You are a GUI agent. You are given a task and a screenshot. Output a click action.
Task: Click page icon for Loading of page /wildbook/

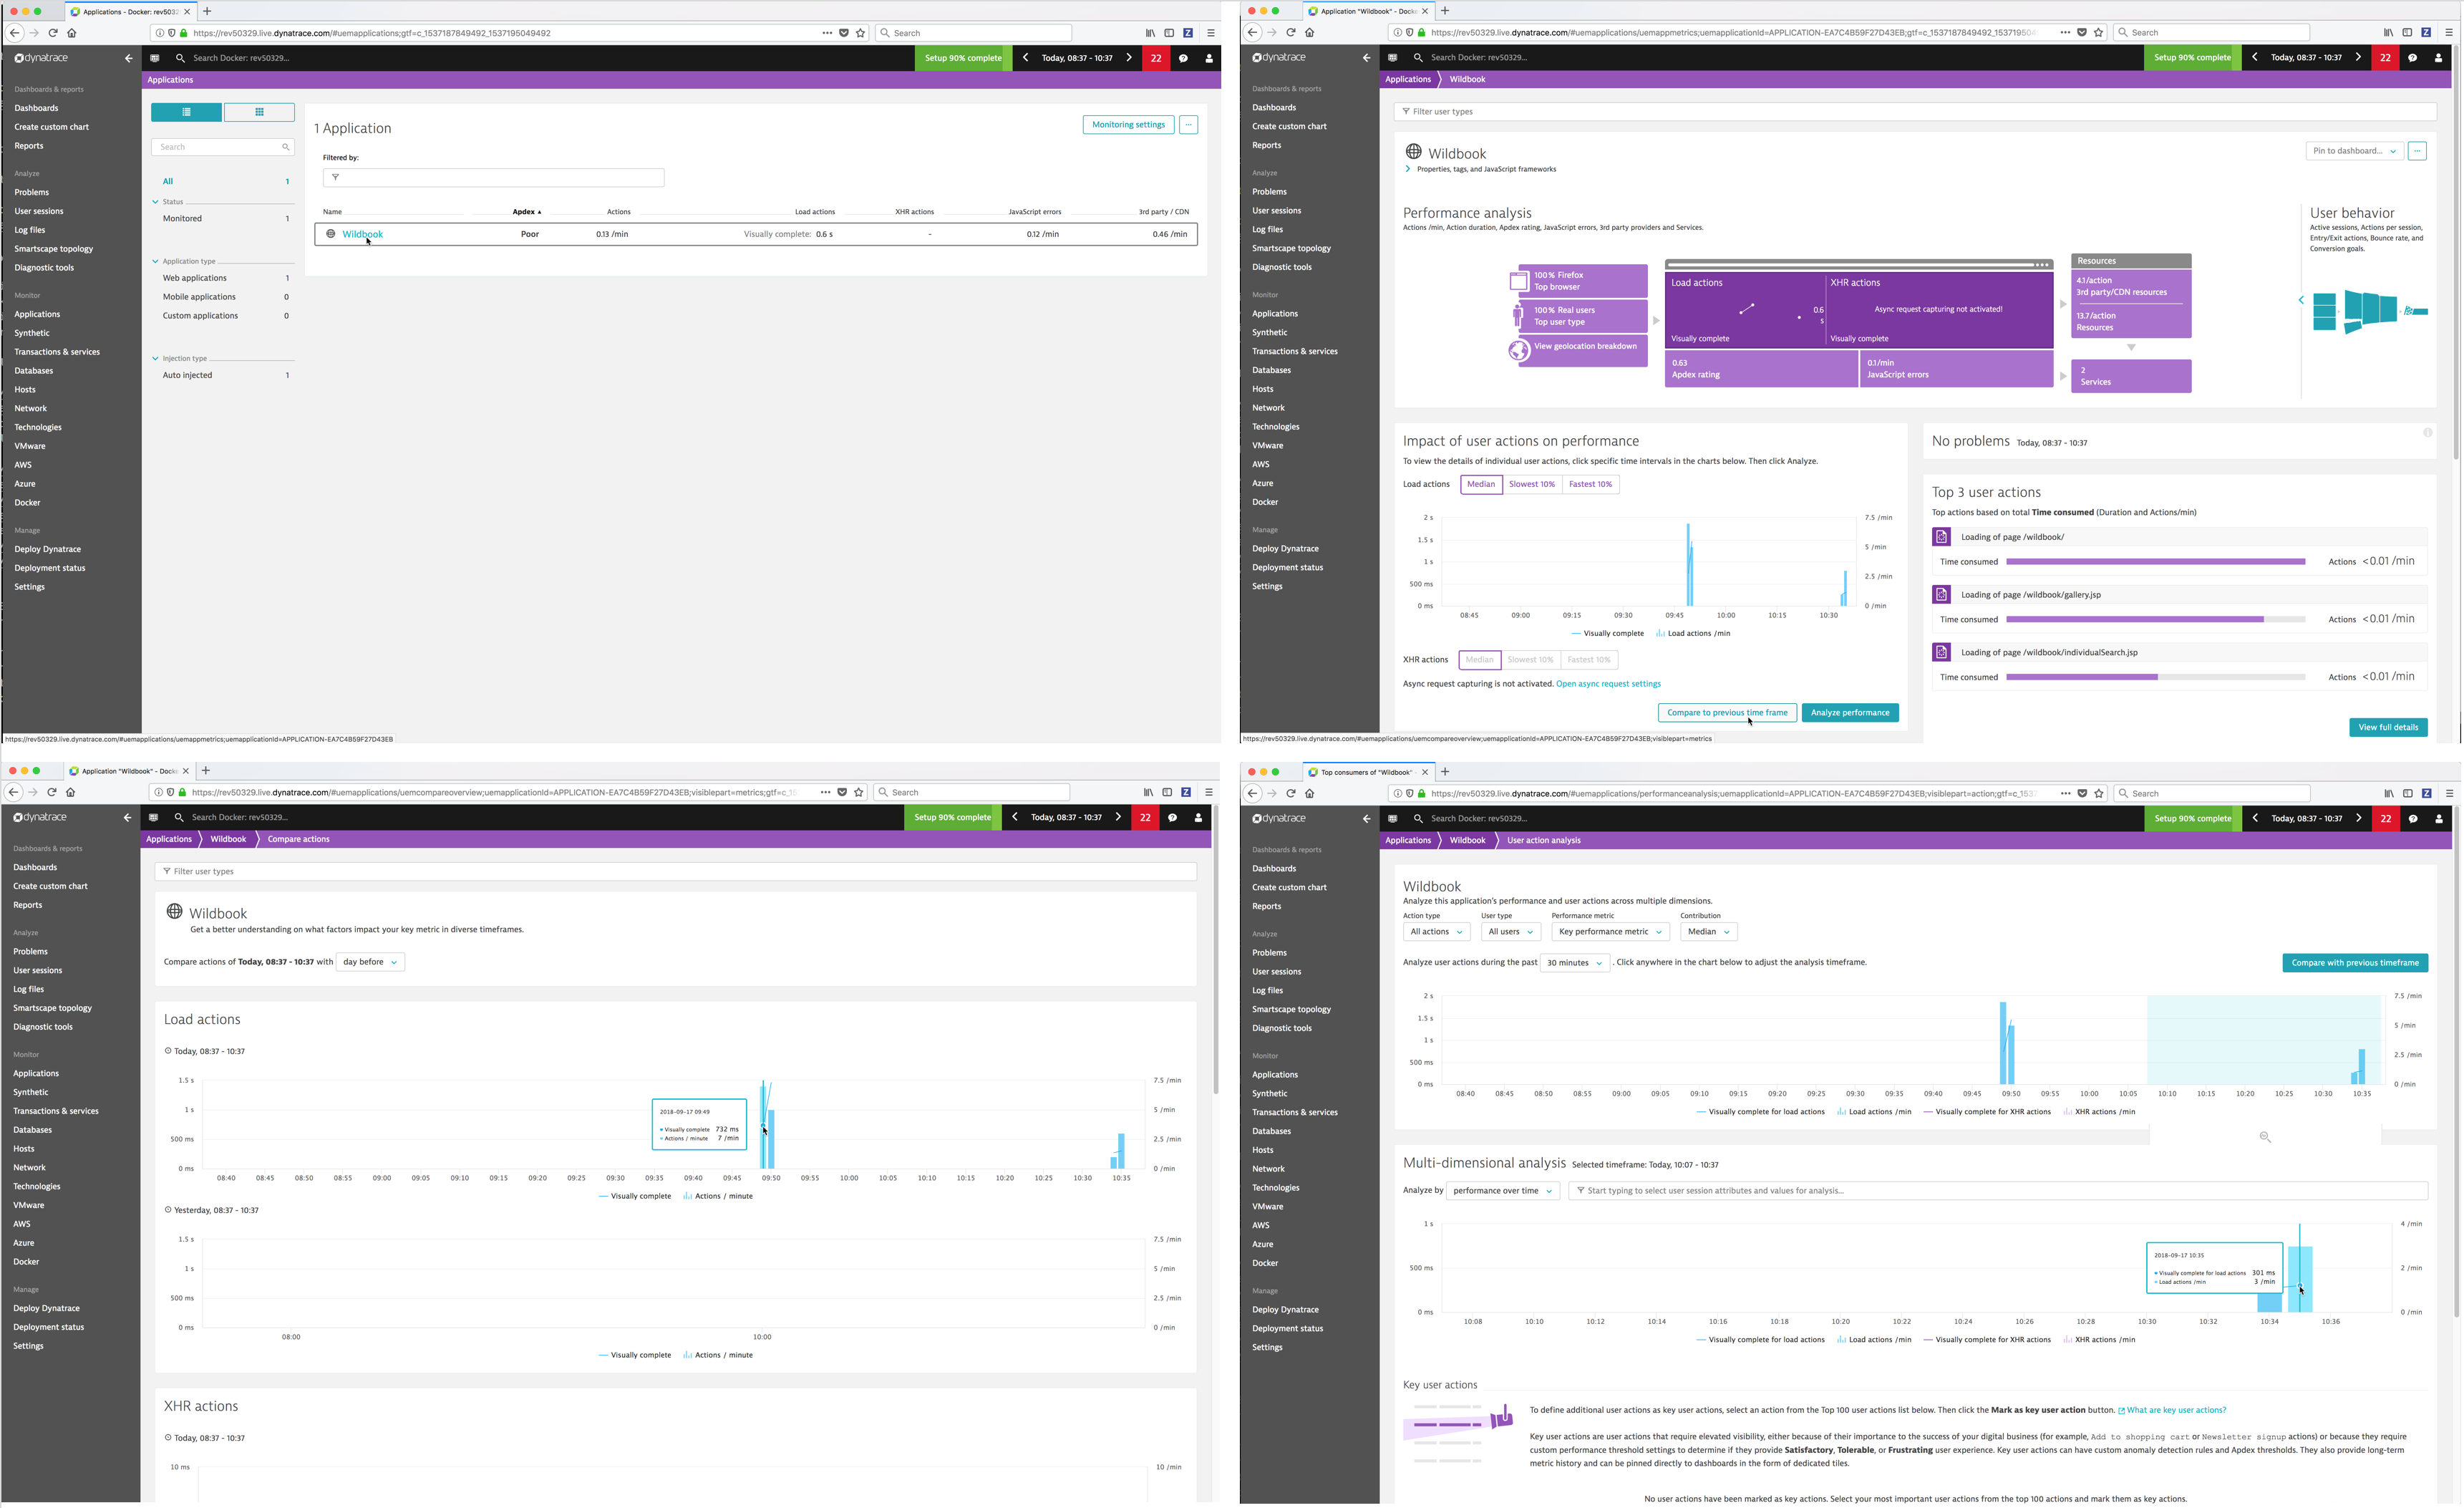[x=1941, y=537]
